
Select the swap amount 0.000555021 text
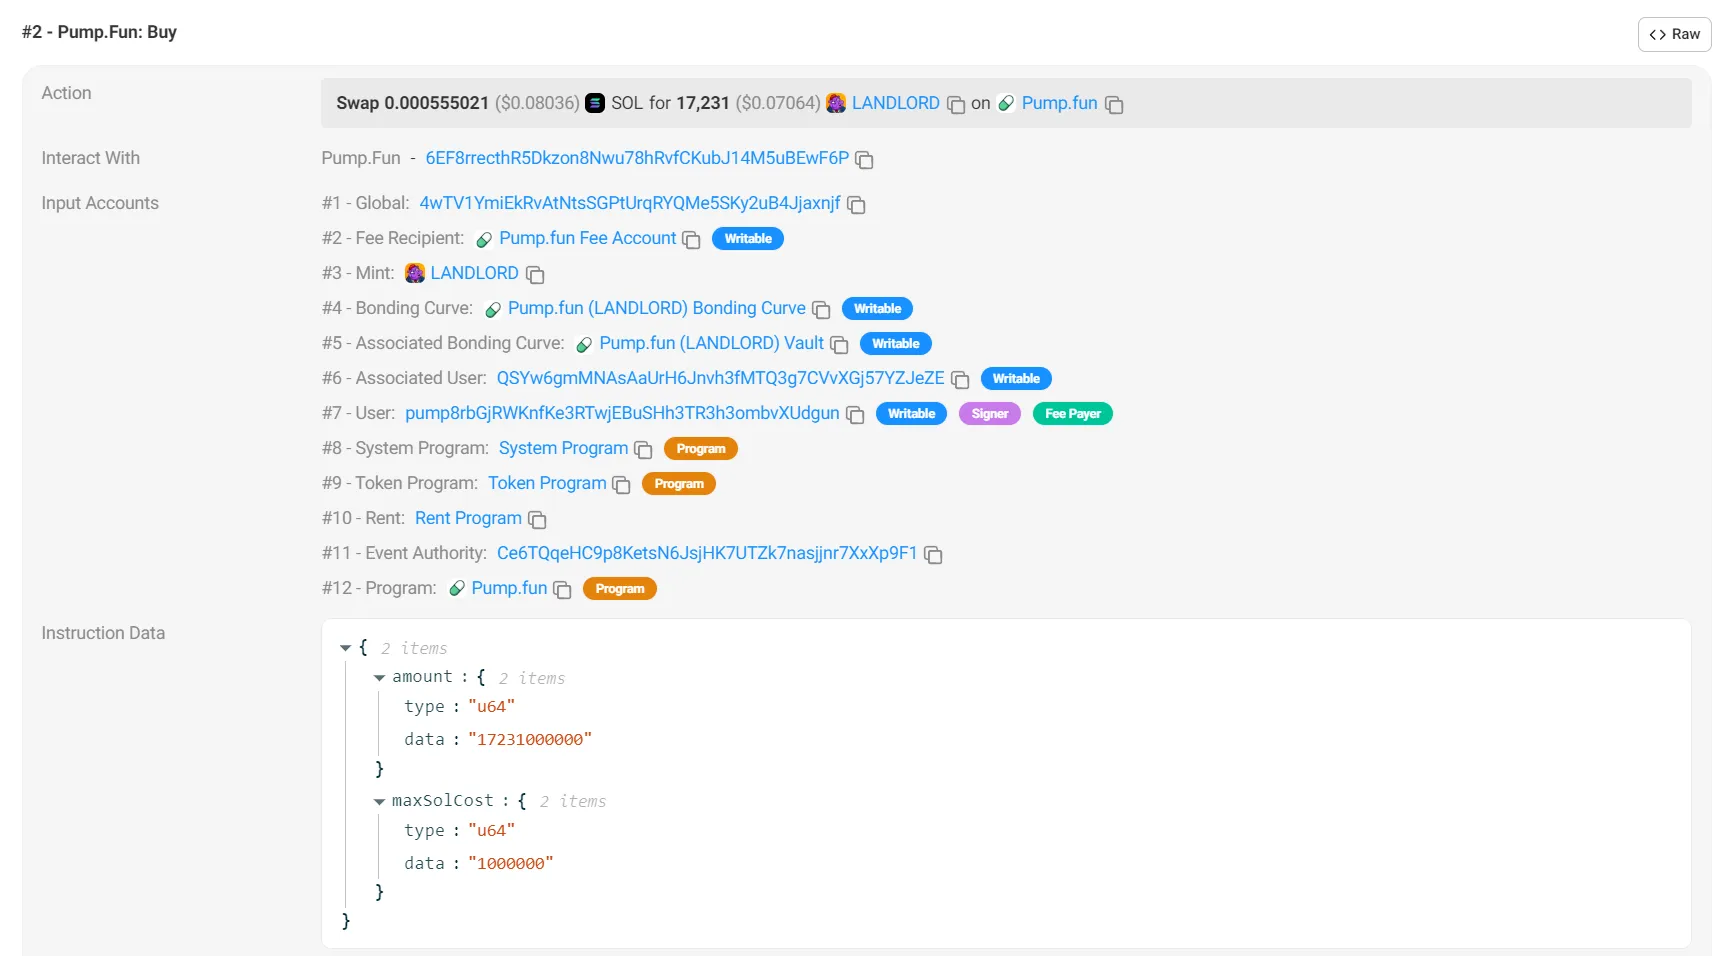[x=436, y=103]
